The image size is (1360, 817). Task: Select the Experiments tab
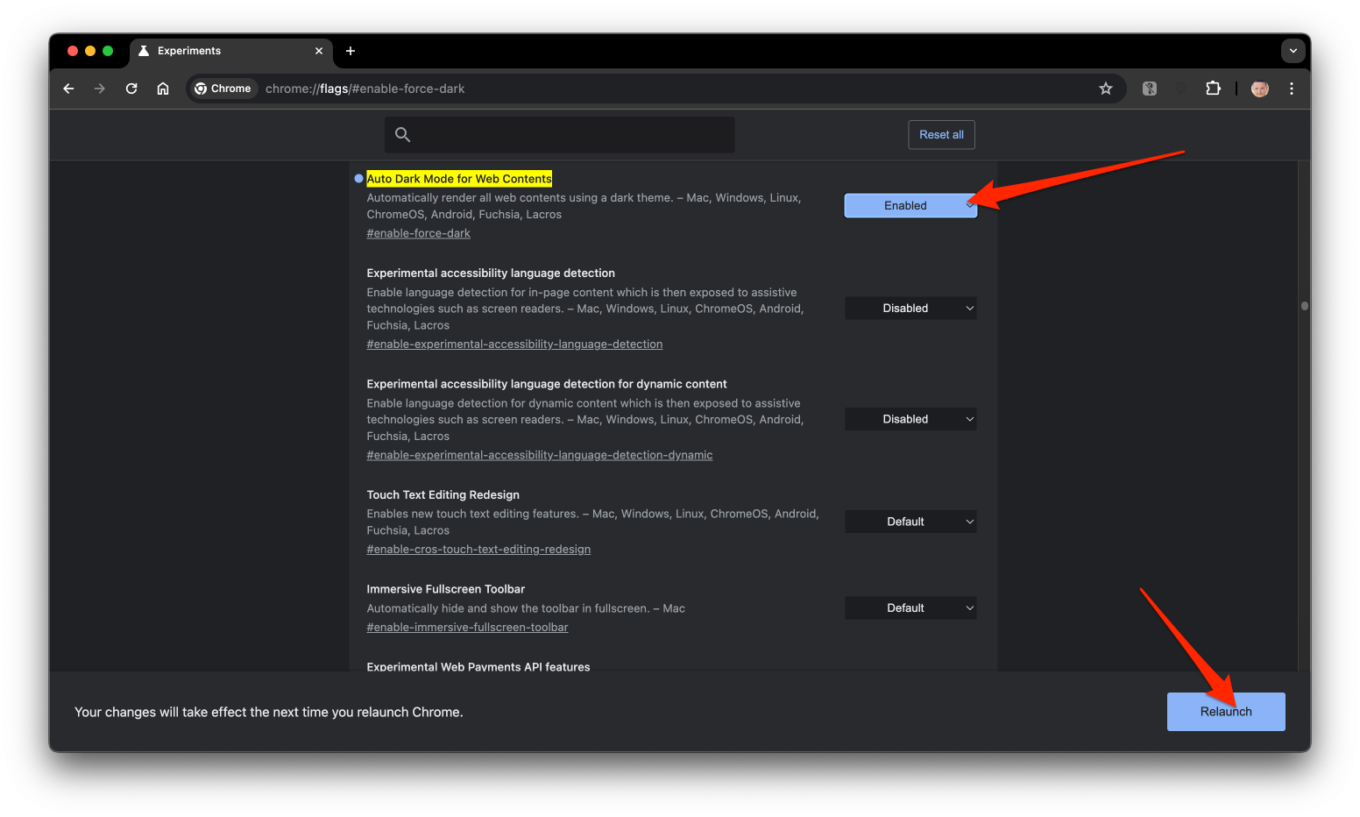click(231, 51)
